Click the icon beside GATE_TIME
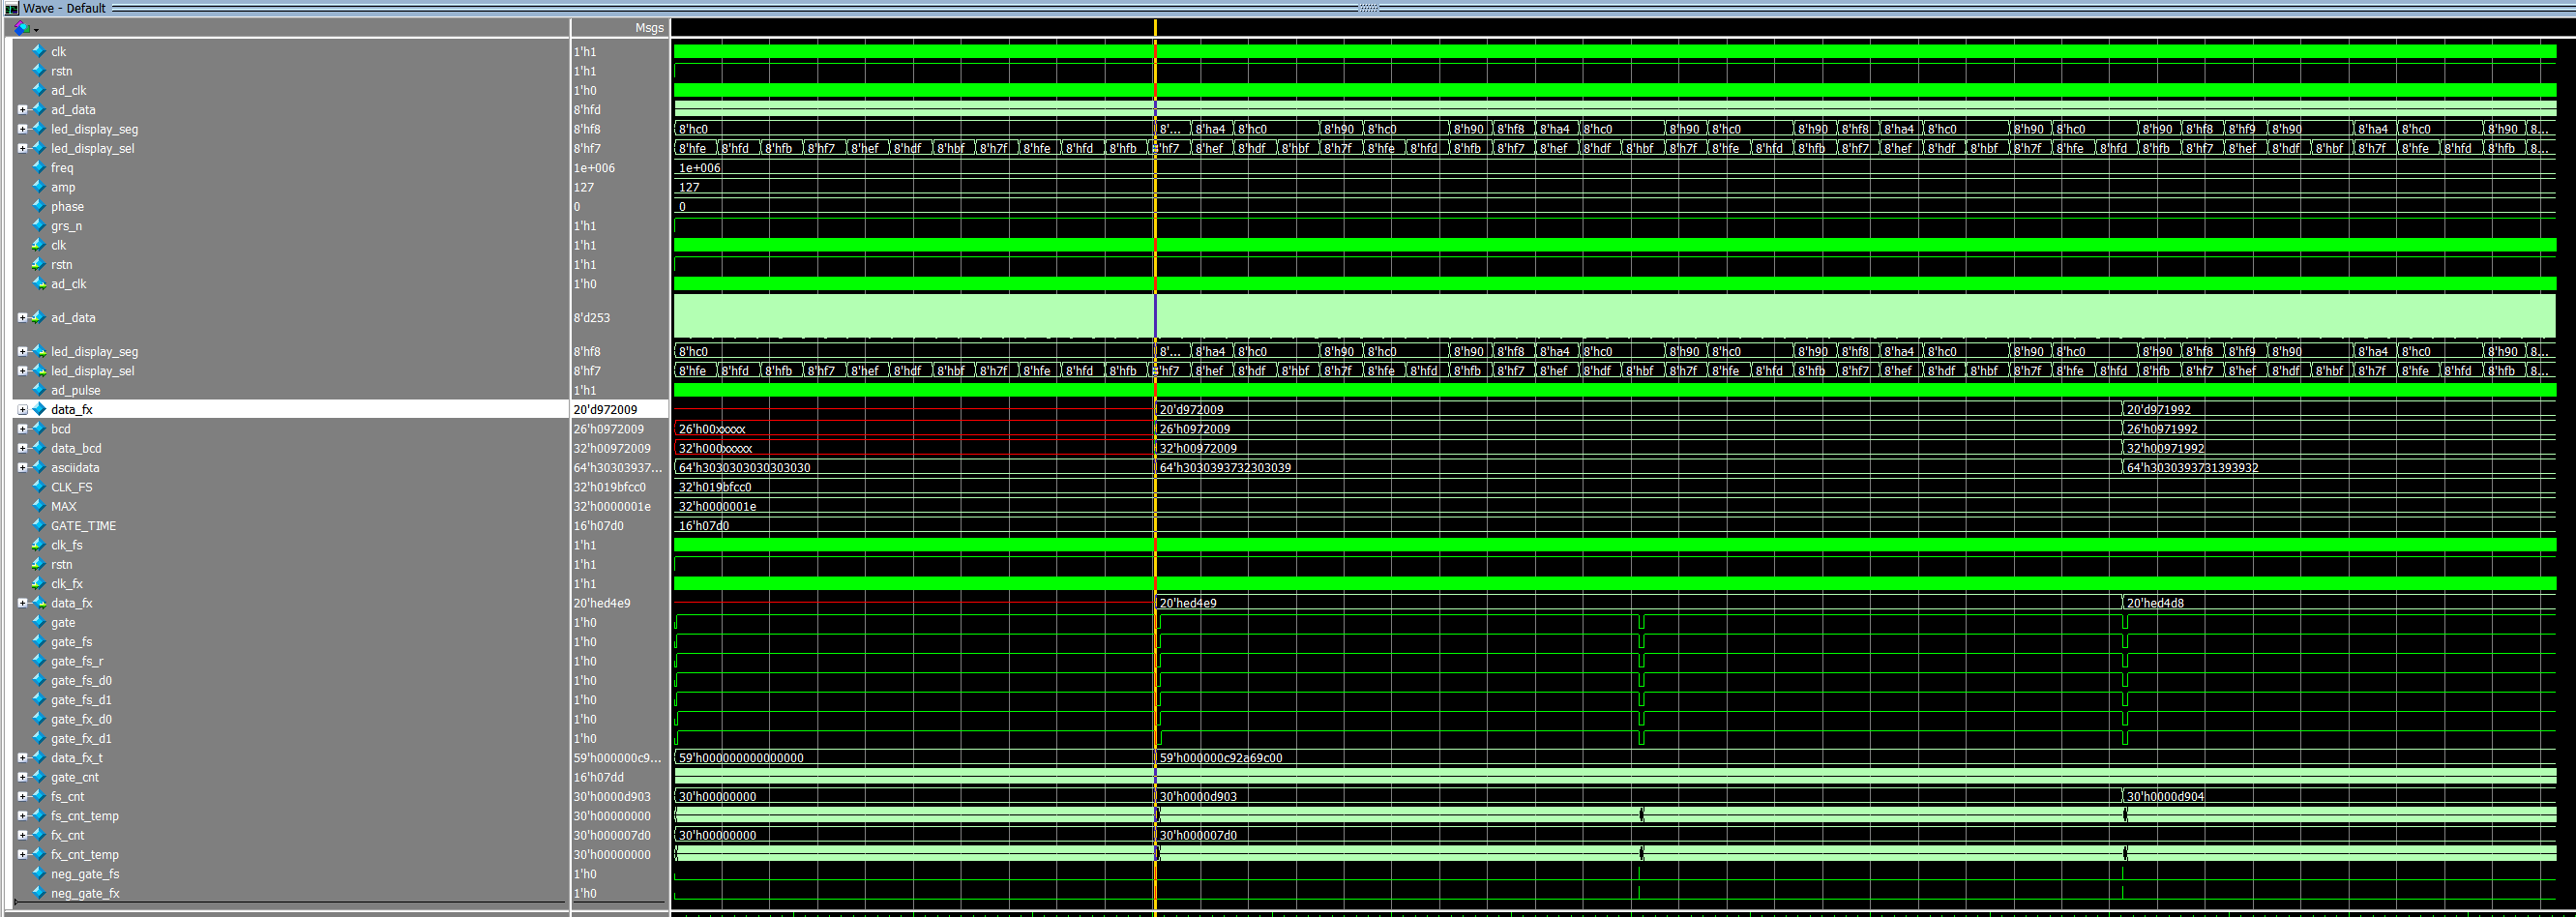Screen dimensions: 2576x917 [39, 526]
